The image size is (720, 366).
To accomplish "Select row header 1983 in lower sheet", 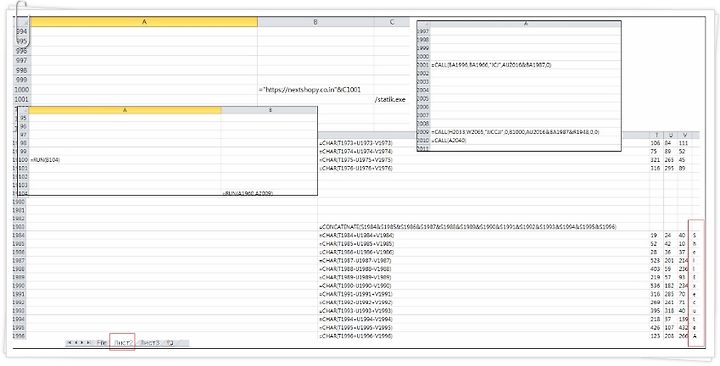I will coord(20,227).
